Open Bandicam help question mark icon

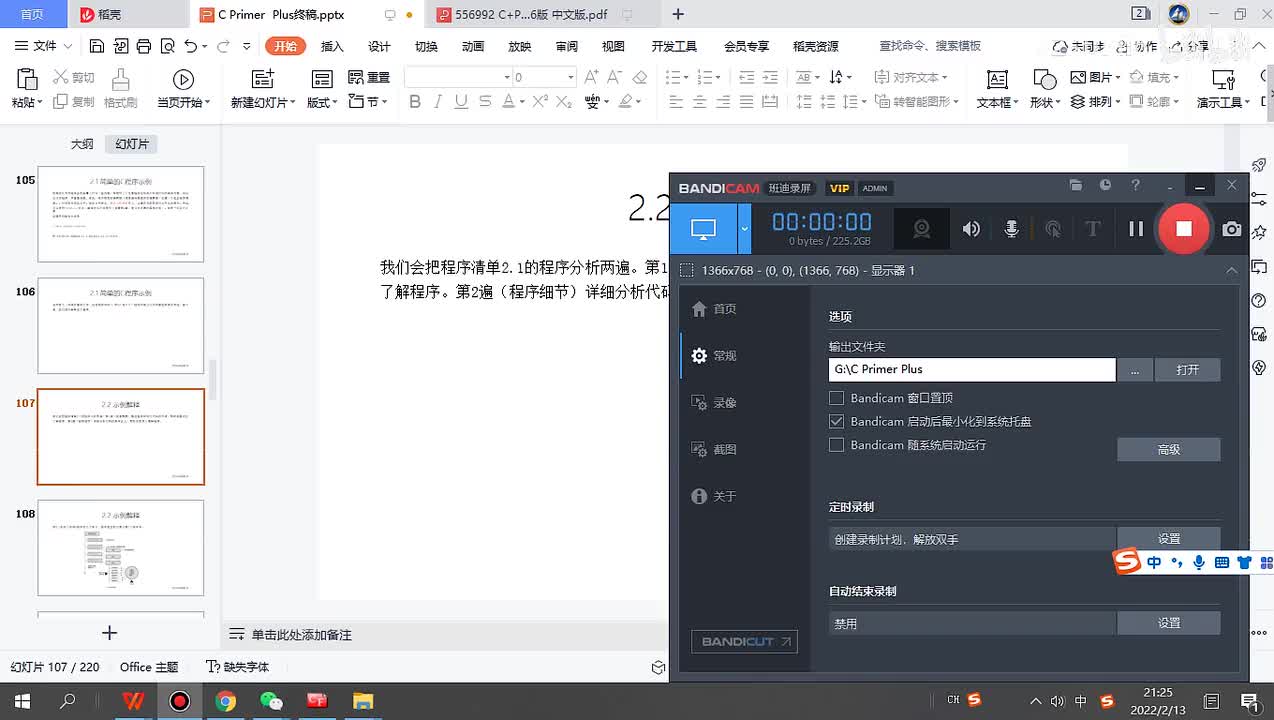click(1135, 185)
